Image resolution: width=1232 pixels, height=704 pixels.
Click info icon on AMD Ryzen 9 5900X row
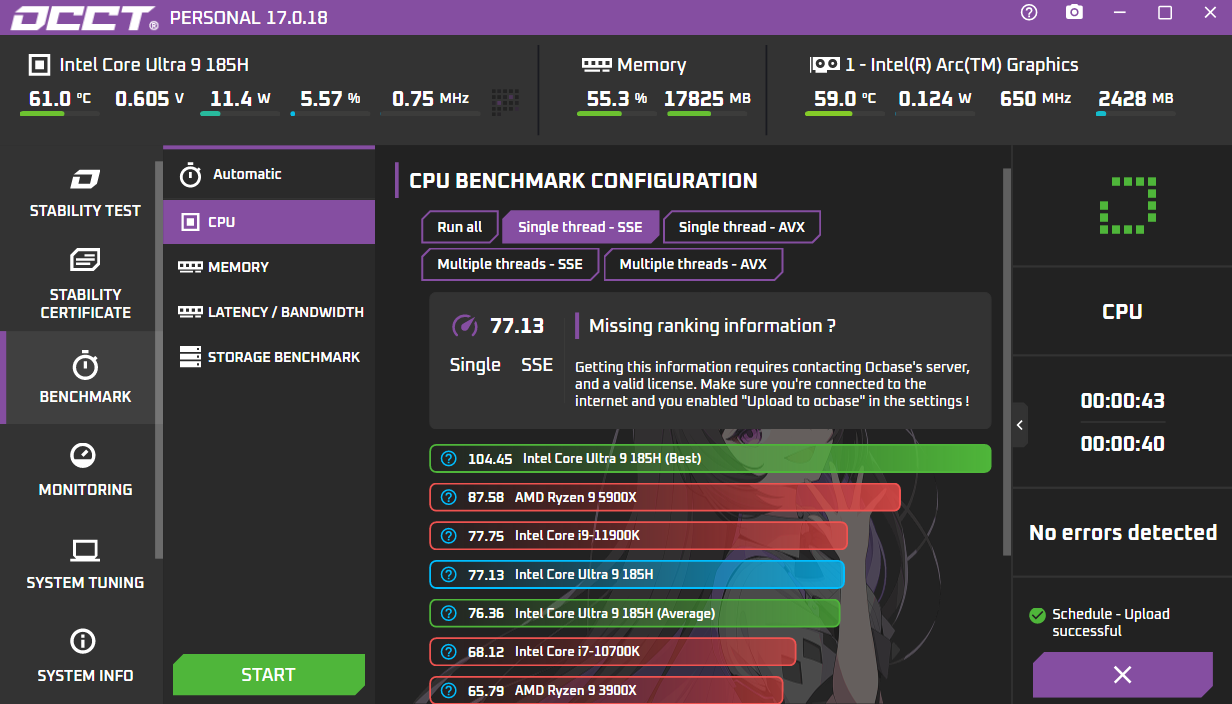[x=448, y=497]
